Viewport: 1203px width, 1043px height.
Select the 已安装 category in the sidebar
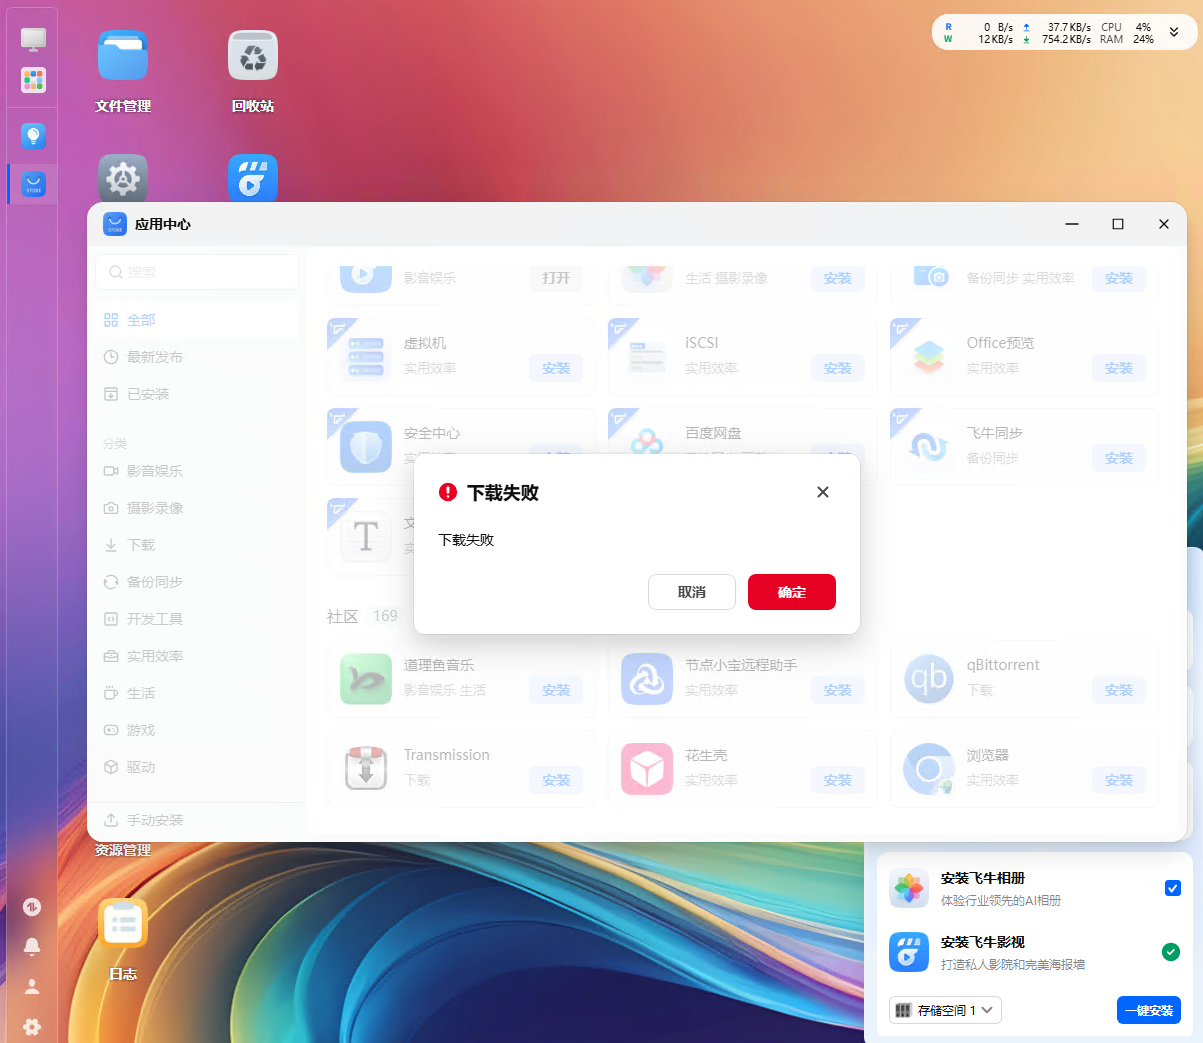156,393
